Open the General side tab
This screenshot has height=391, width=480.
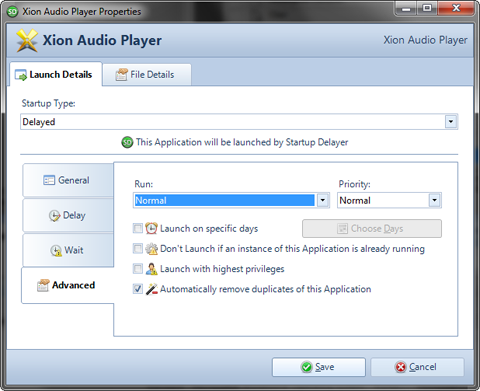click(x=68, y=180)
